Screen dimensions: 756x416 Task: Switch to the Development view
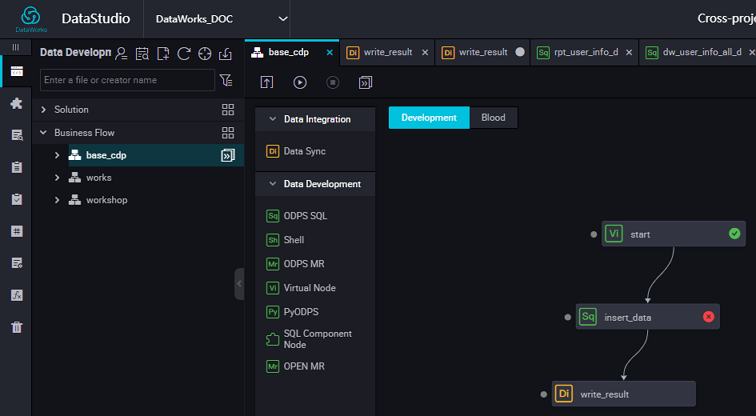coord(428,118)
